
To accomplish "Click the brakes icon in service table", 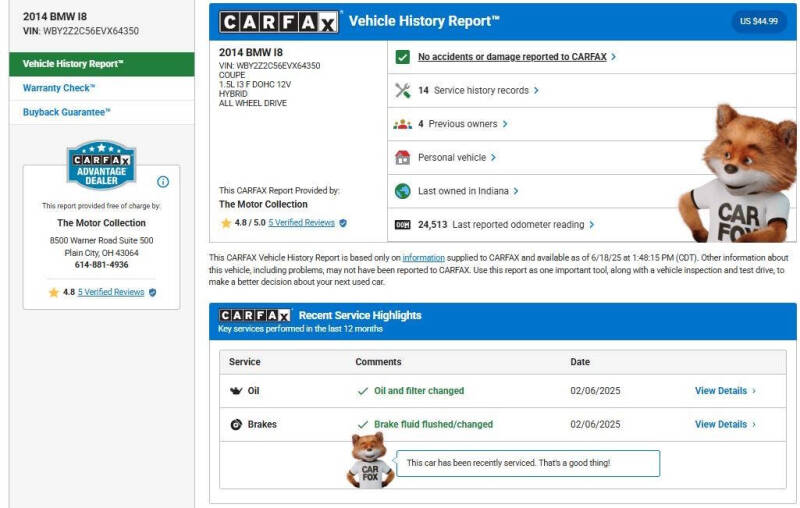I will tap(236, 424).
